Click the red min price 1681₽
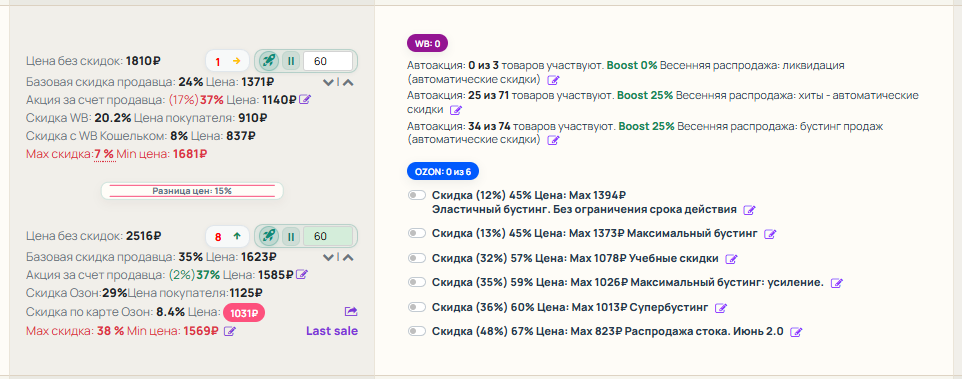The height and width of the screenshot is (379, 962). point(190,154)
